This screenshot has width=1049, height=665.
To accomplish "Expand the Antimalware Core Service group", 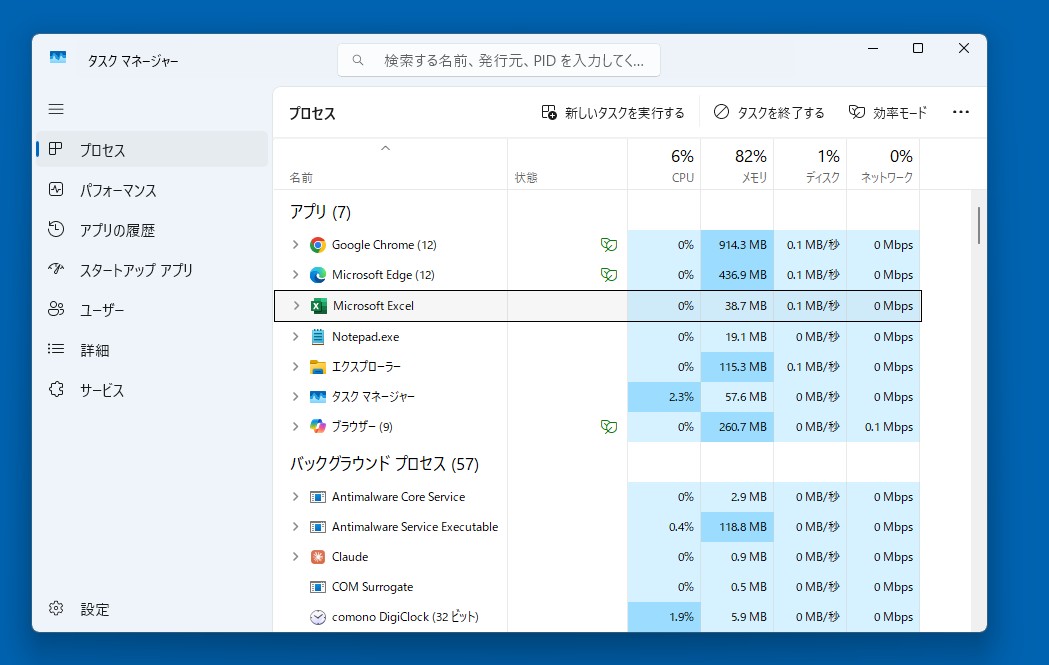I will pyautogui.click(x=295, y=497).
